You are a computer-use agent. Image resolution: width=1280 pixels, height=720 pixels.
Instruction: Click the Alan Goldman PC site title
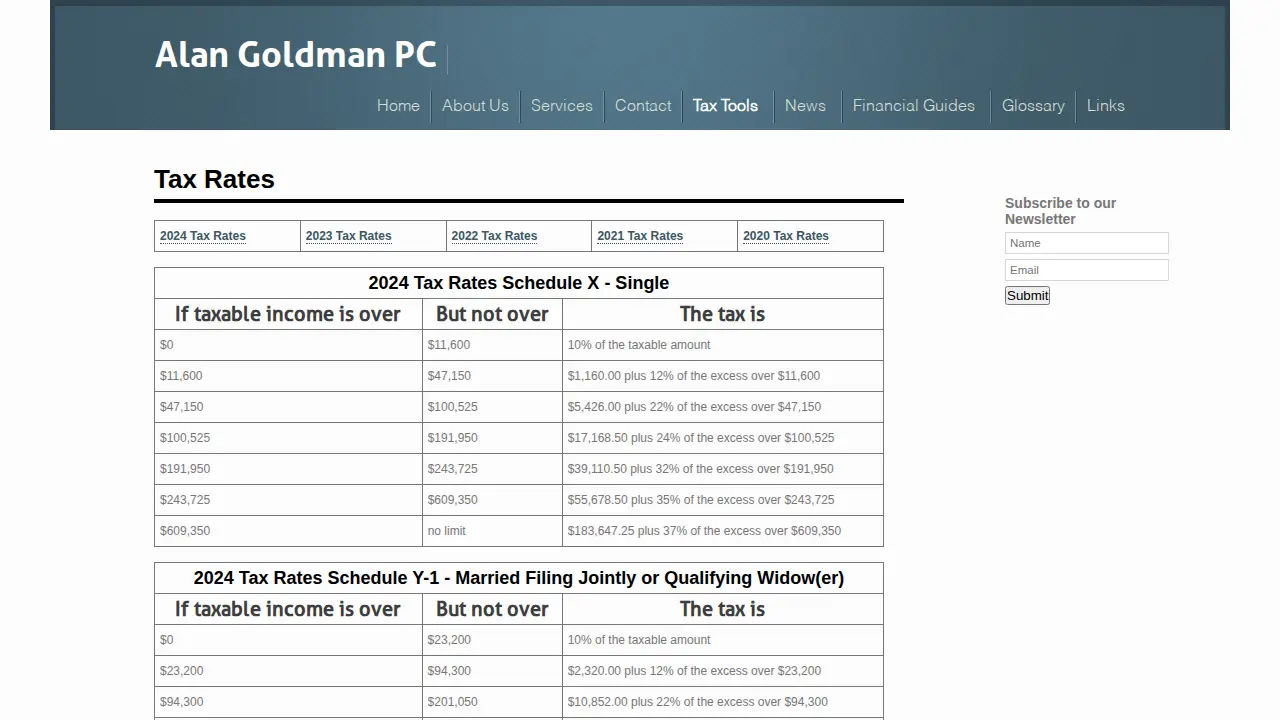(295, 54)
